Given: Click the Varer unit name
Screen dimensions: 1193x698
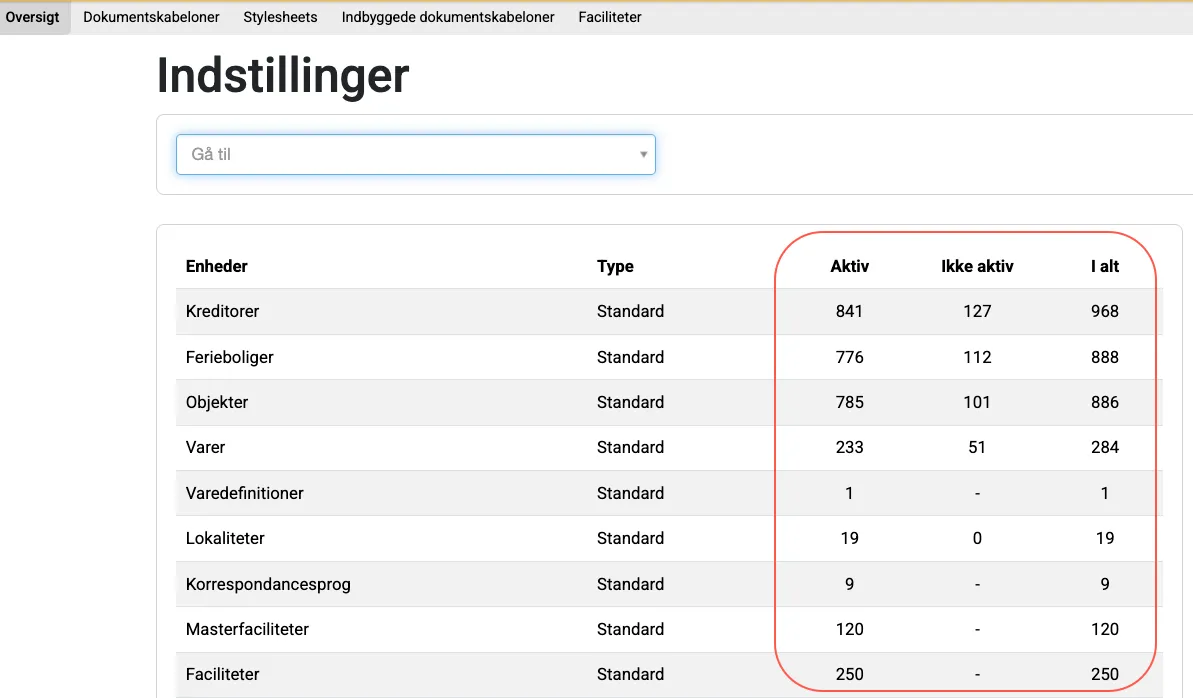Looking at the screenshot, I should [x=205, y=447].
